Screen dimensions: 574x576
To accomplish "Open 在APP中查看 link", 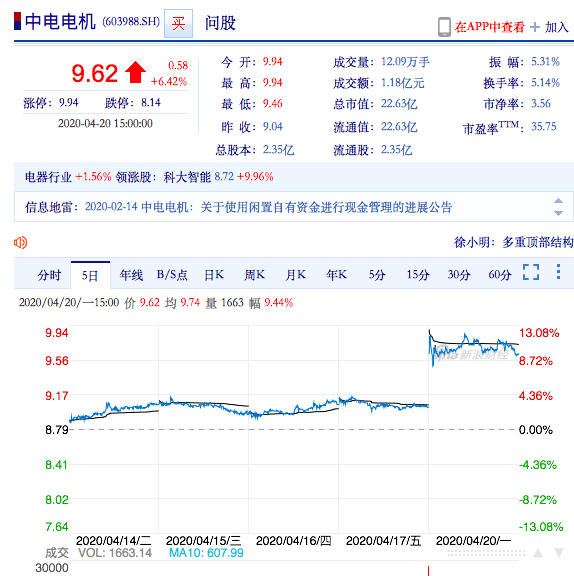I will point(489,27).
